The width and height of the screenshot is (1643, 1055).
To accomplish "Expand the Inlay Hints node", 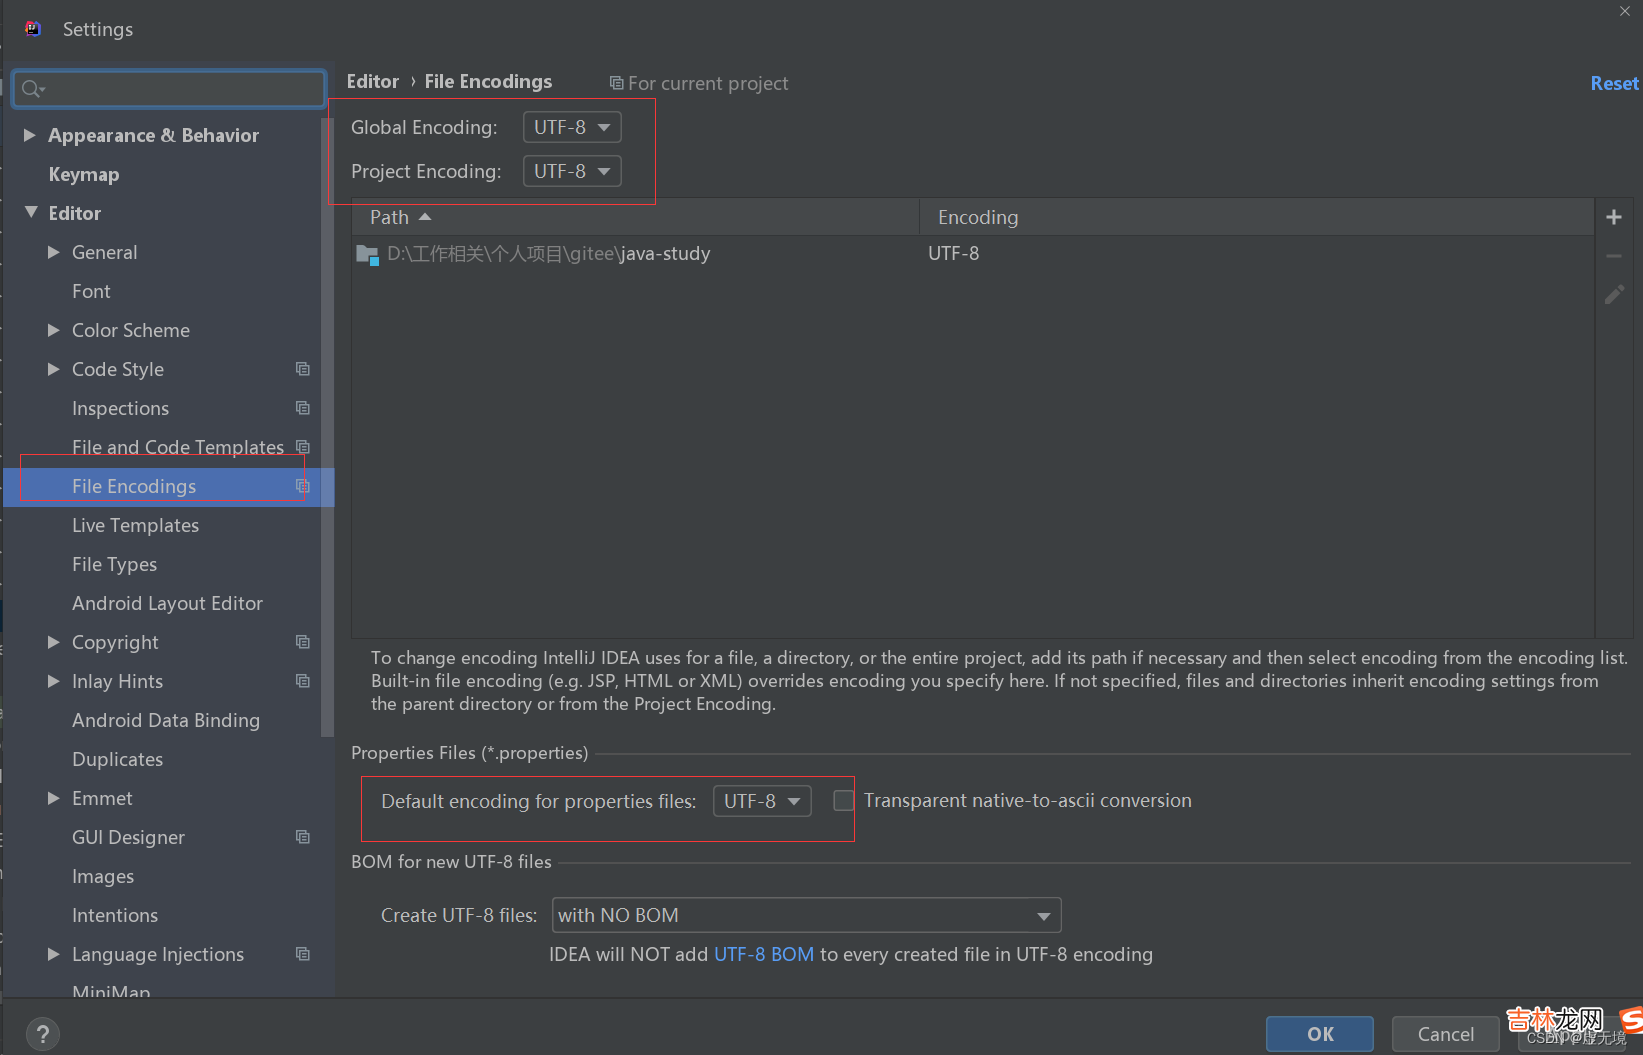I will coord(54,681).
